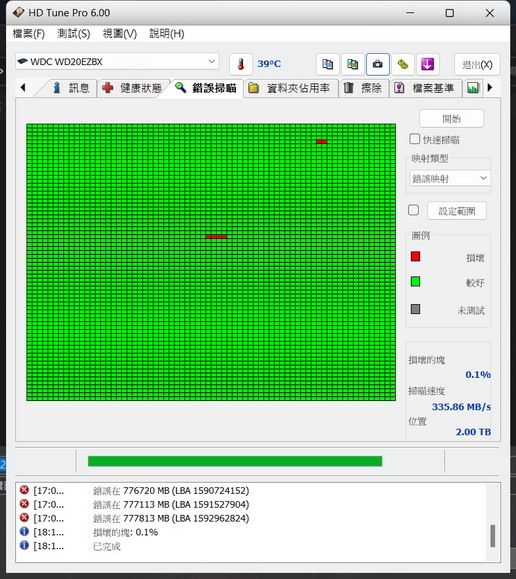Click the thermometer temperature icon
The width and height of the screenshot is (516, 579).
click(x=241, y=64)
